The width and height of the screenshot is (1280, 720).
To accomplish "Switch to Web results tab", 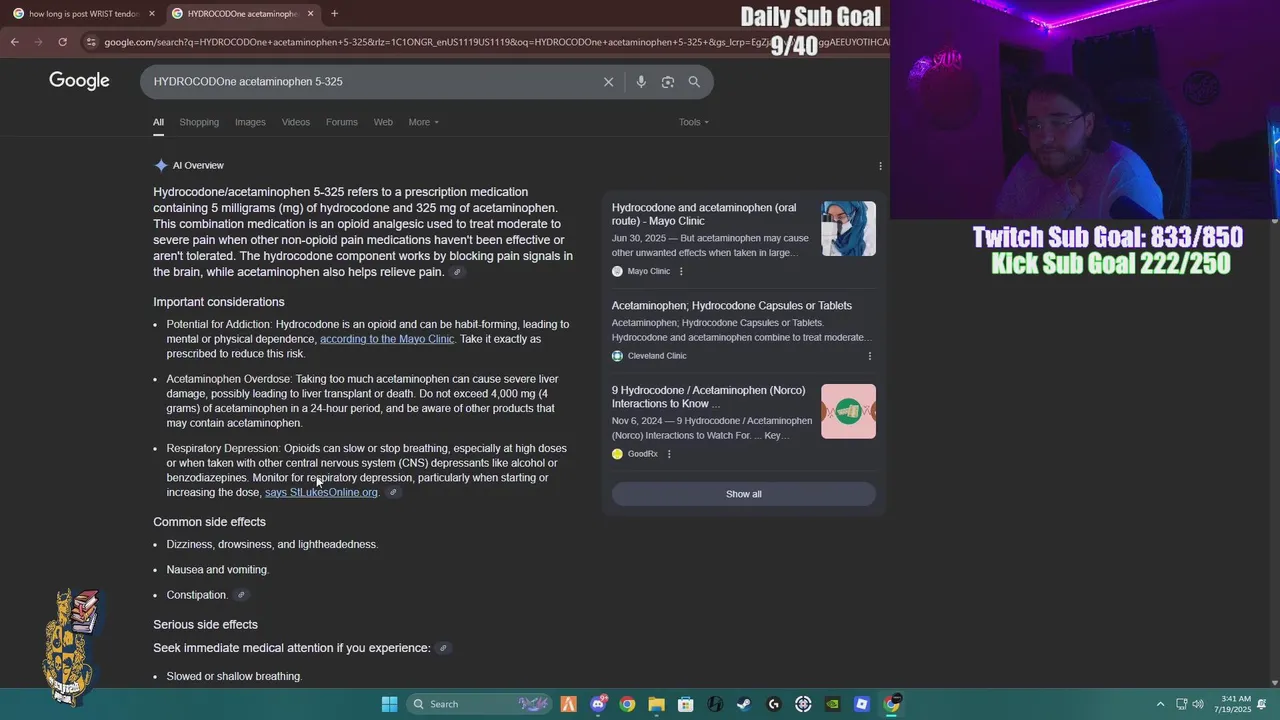I will [x=383, y=122].
